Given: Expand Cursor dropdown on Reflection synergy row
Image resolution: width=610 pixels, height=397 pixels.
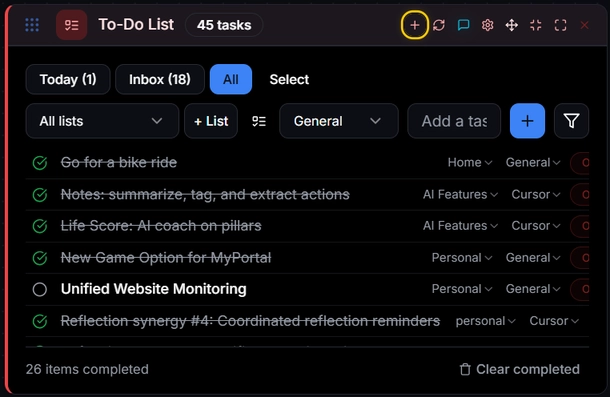Looking at the screenshot, I should pos(554,321).
